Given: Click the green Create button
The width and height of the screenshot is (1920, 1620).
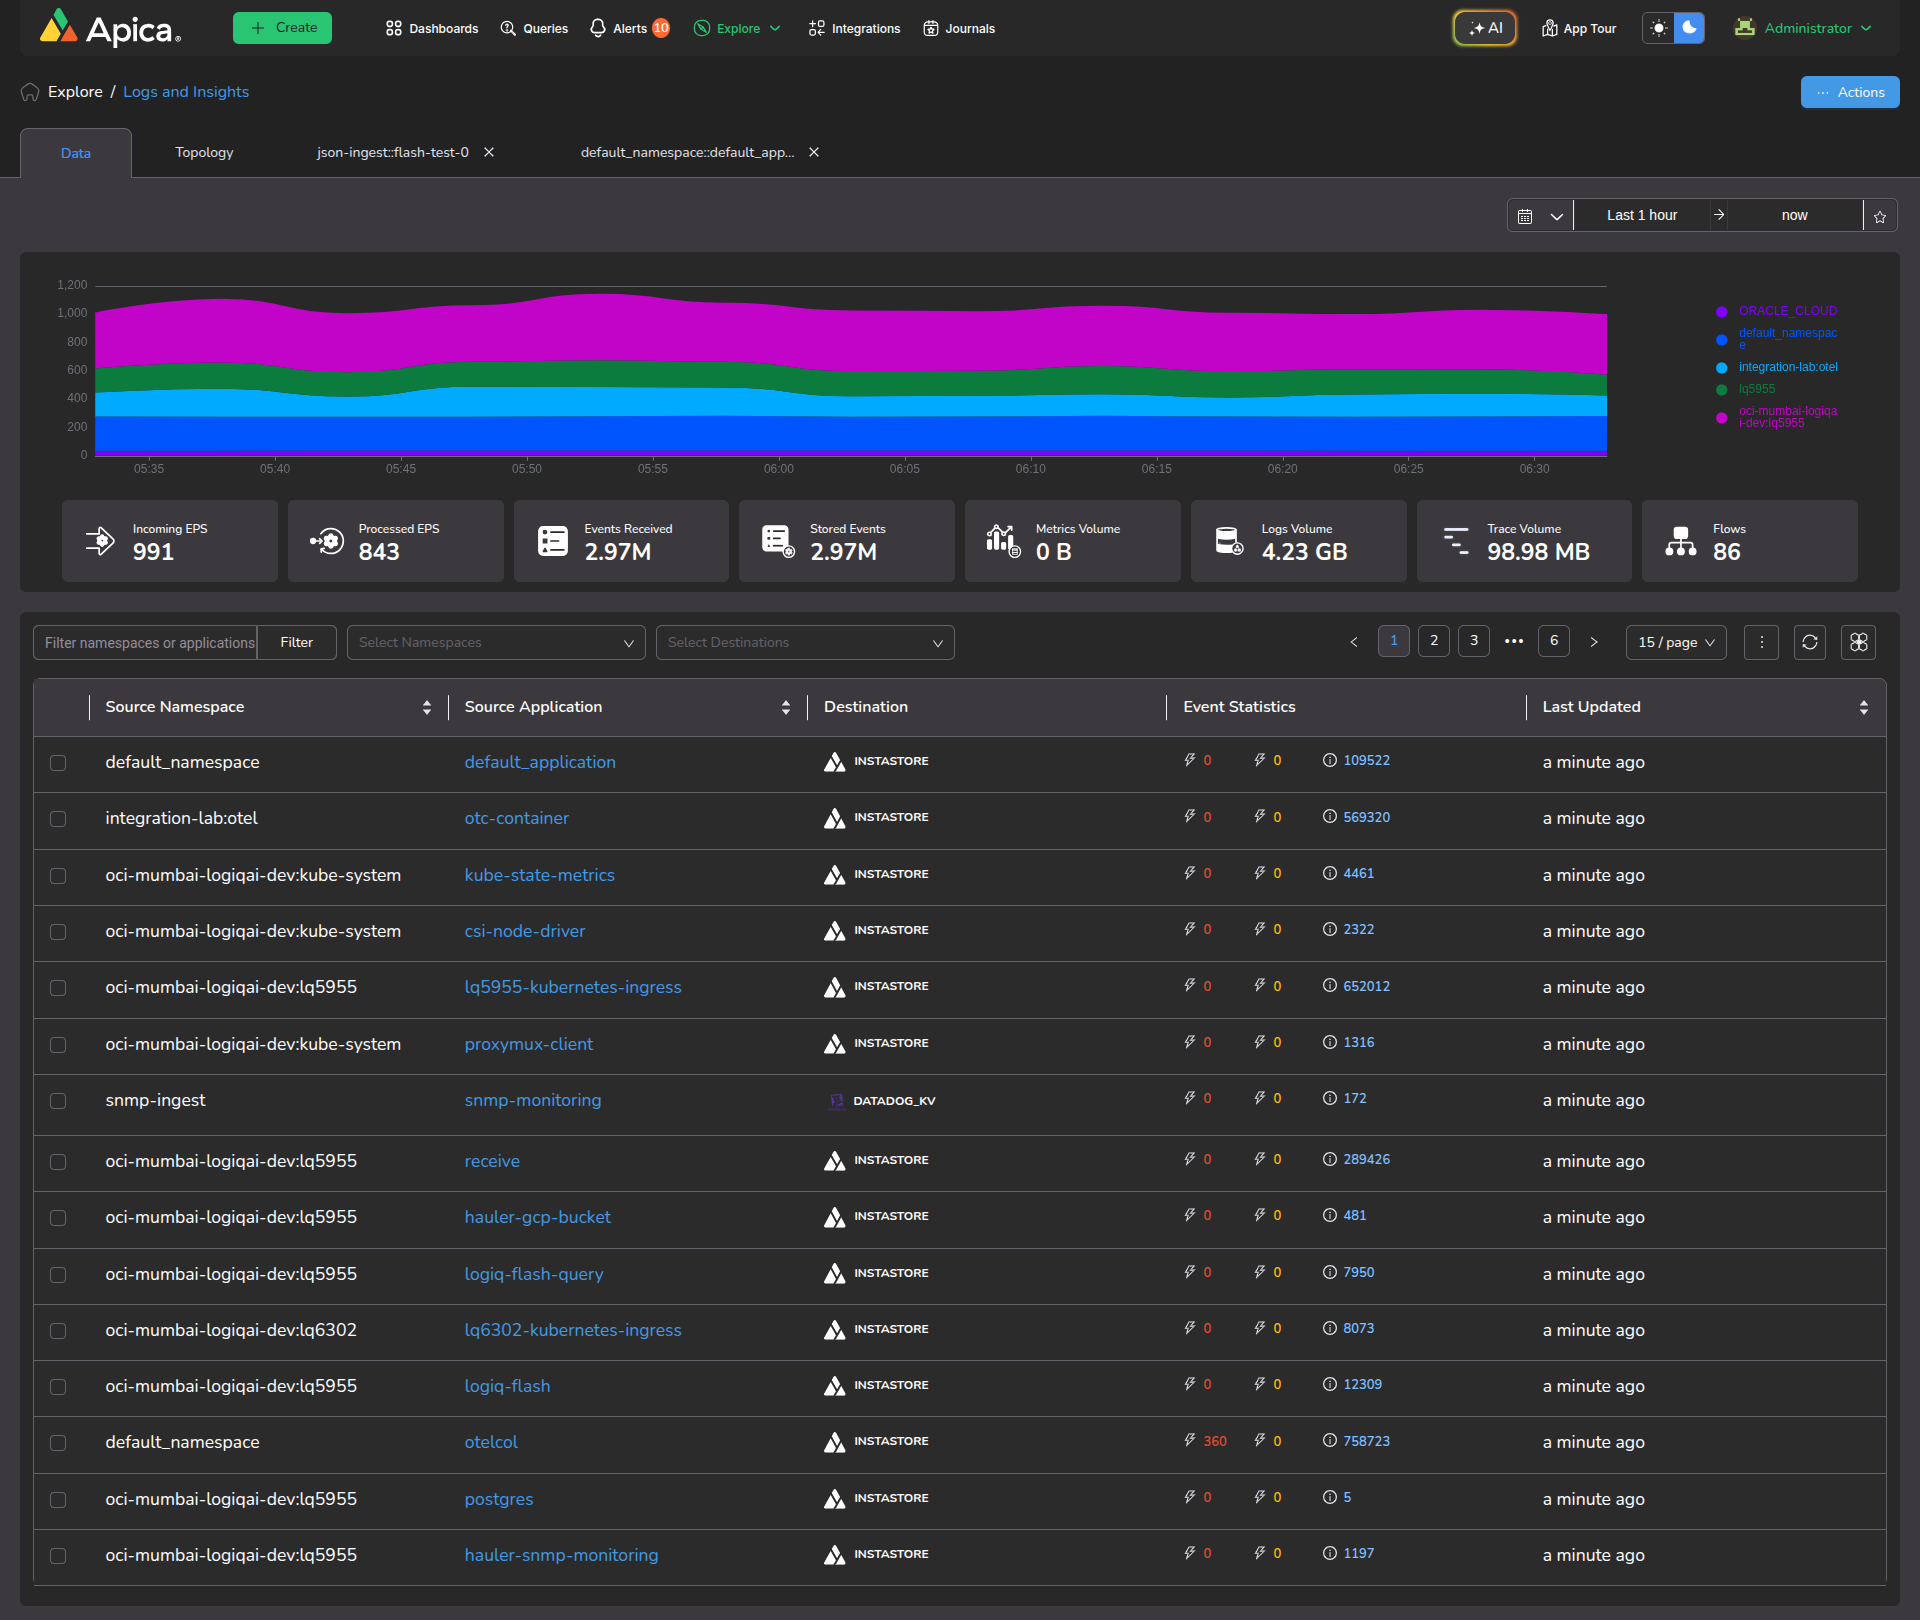Looking at the screenshot, I should tap(282, 28).
